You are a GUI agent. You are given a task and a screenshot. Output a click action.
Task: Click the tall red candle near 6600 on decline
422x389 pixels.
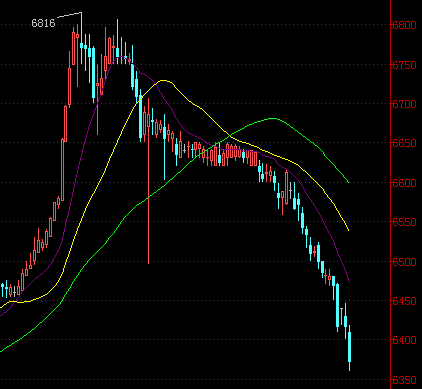point(286,187)
